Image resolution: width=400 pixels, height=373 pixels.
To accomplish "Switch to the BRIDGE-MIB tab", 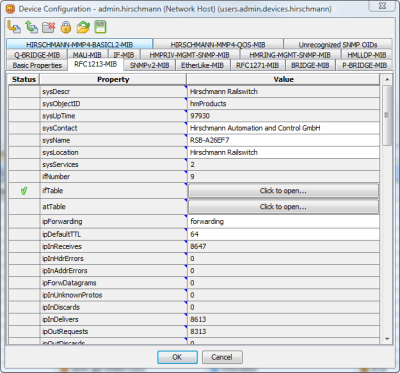I will [x=310, y=65].
